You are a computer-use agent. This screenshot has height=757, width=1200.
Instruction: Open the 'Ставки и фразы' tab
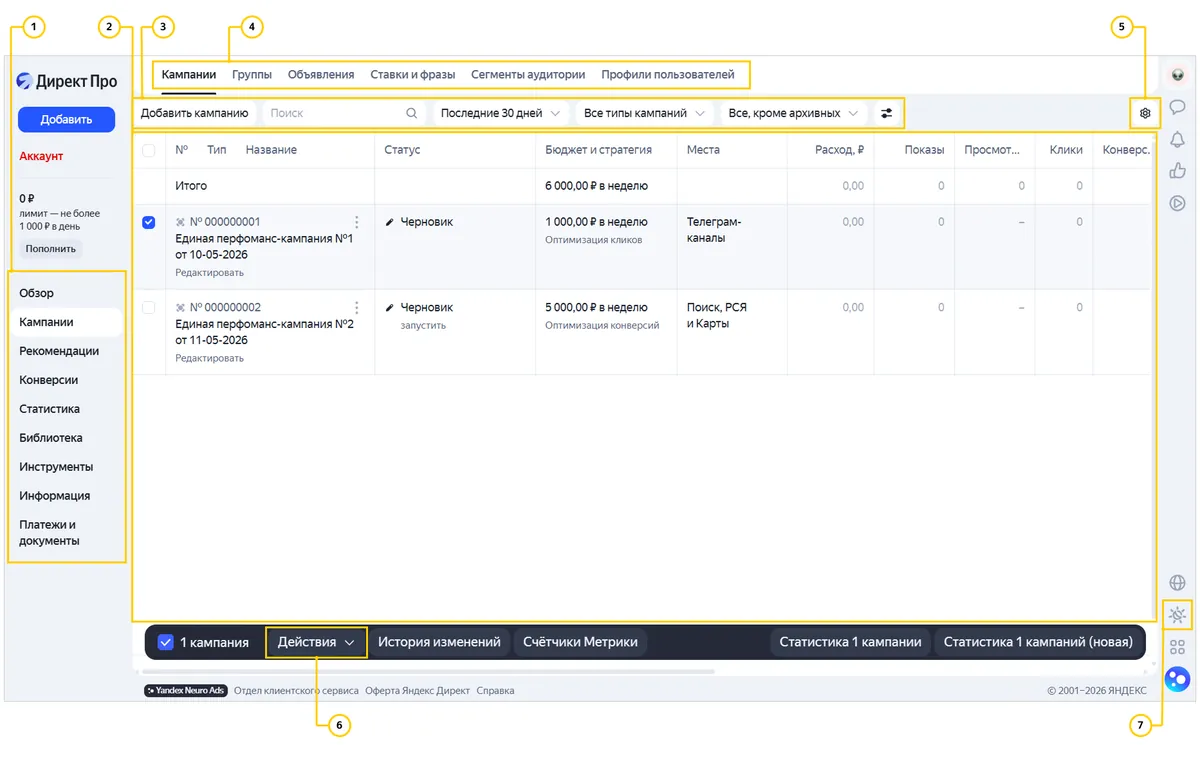pyautogui.click(x=413, y=74)
